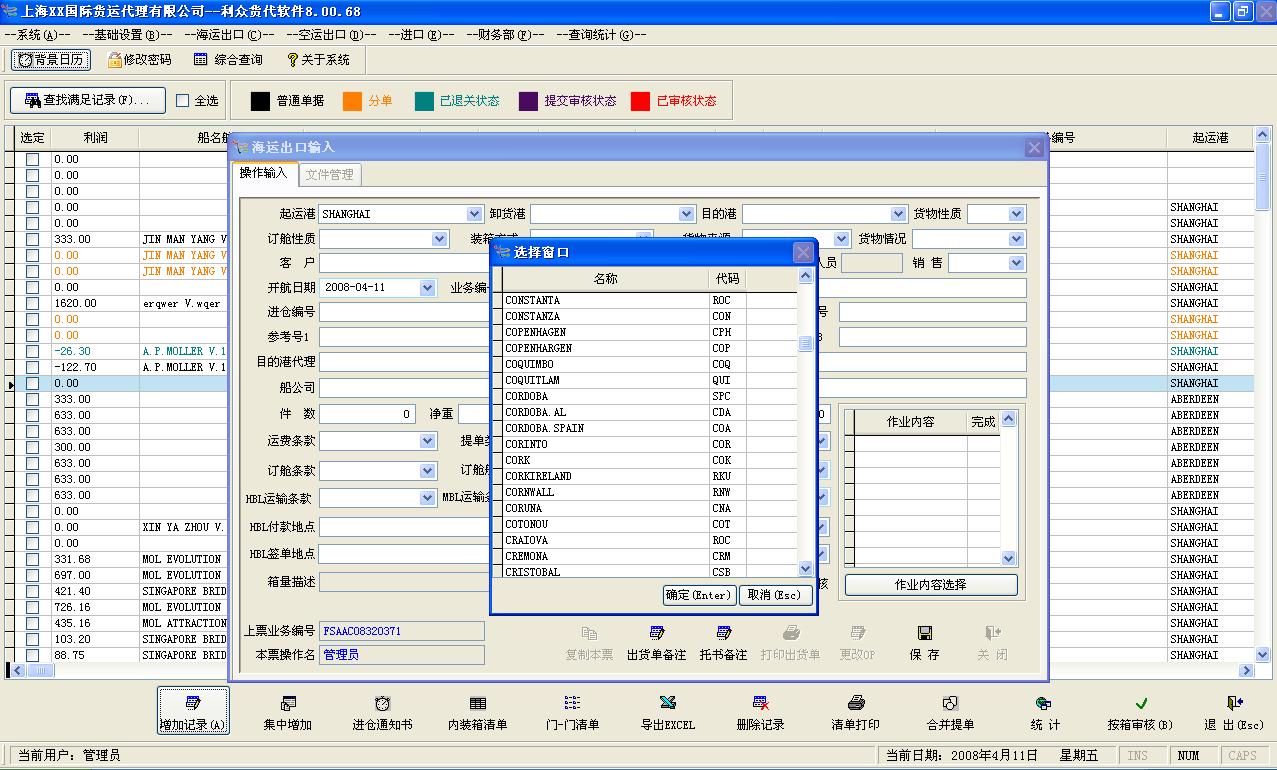Click the orange 分单 color swatch

[x=352, y=101]
